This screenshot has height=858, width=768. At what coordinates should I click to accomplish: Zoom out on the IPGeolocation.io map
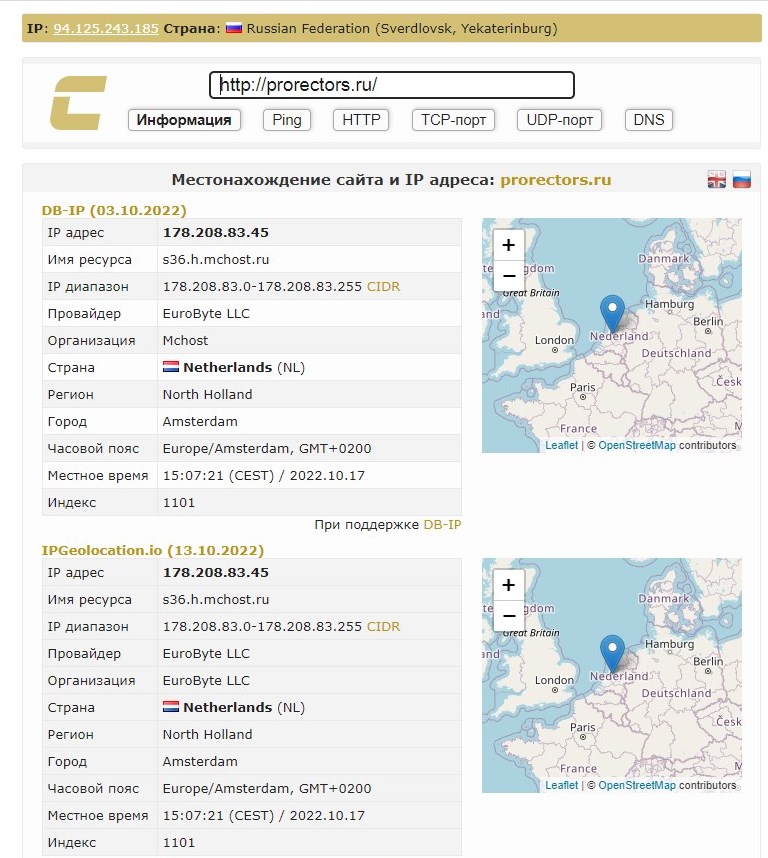(509, 616)
